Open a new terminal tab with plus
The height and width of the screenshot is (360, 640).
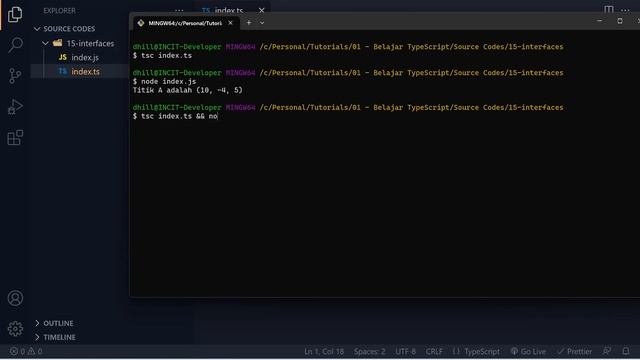point(249,23)
